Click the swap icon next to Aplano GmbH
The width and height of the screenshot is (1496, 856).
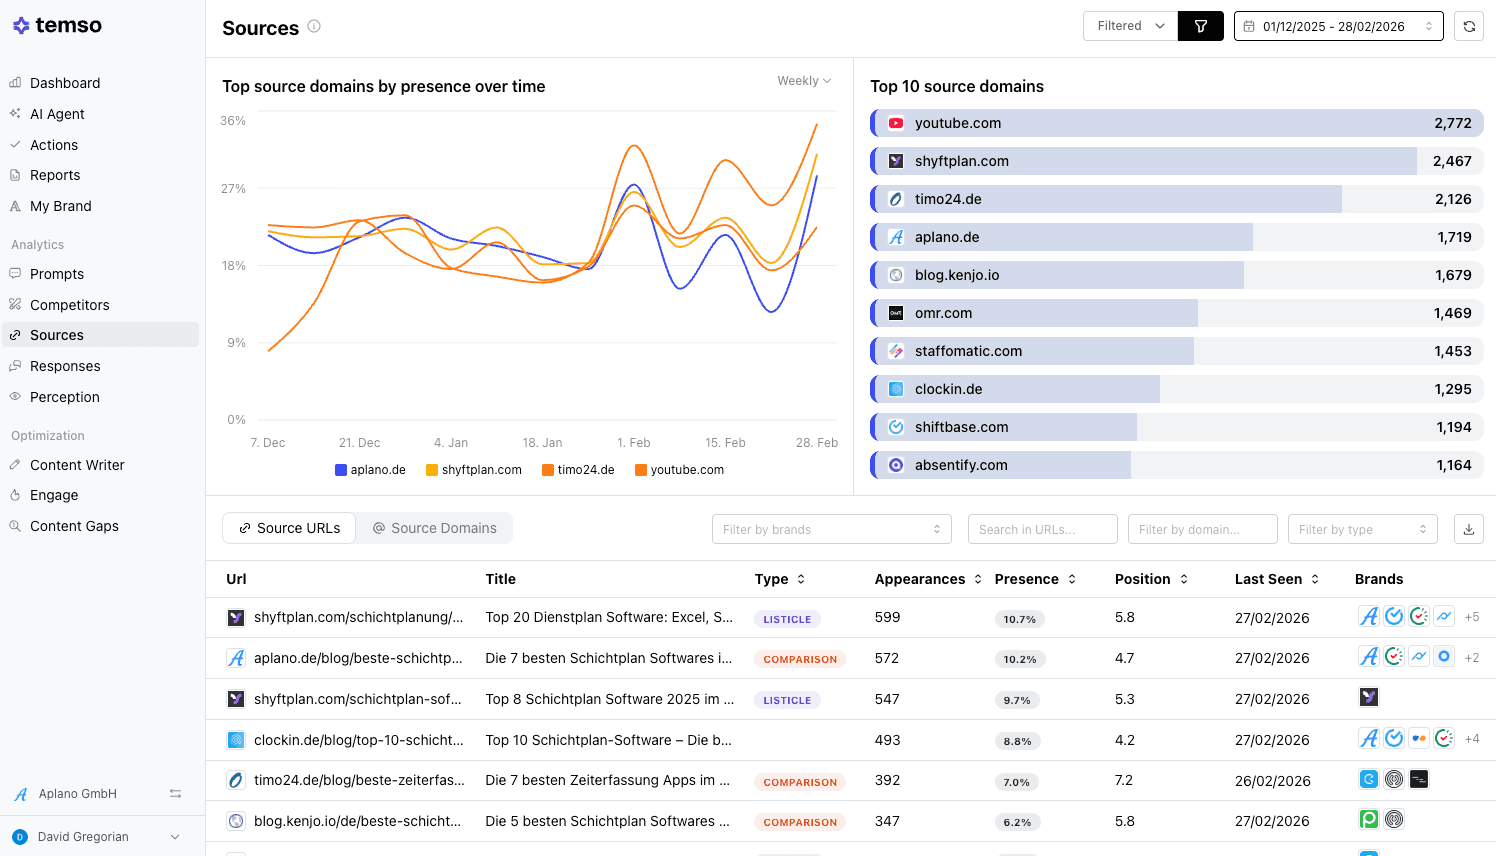pos(175,794)
